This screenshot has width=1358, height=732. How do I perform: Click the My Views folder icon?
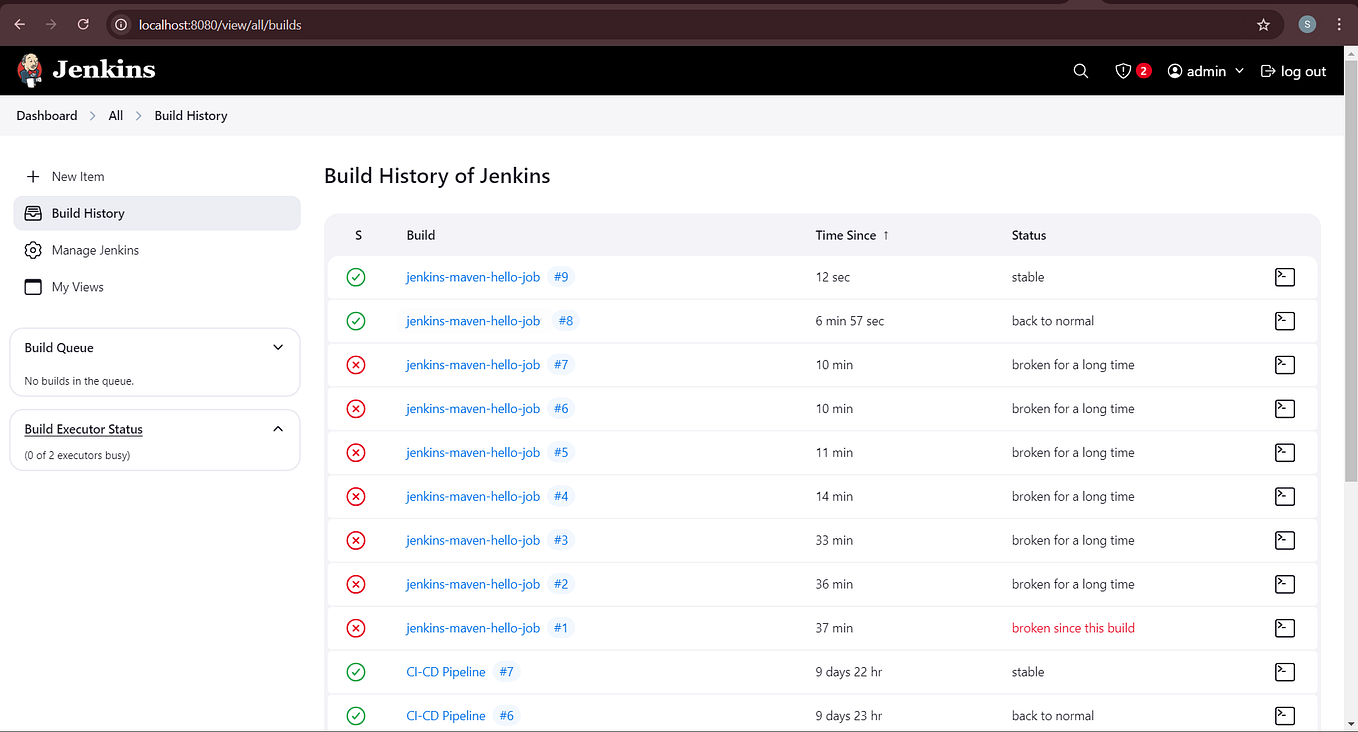coord(33,286)
